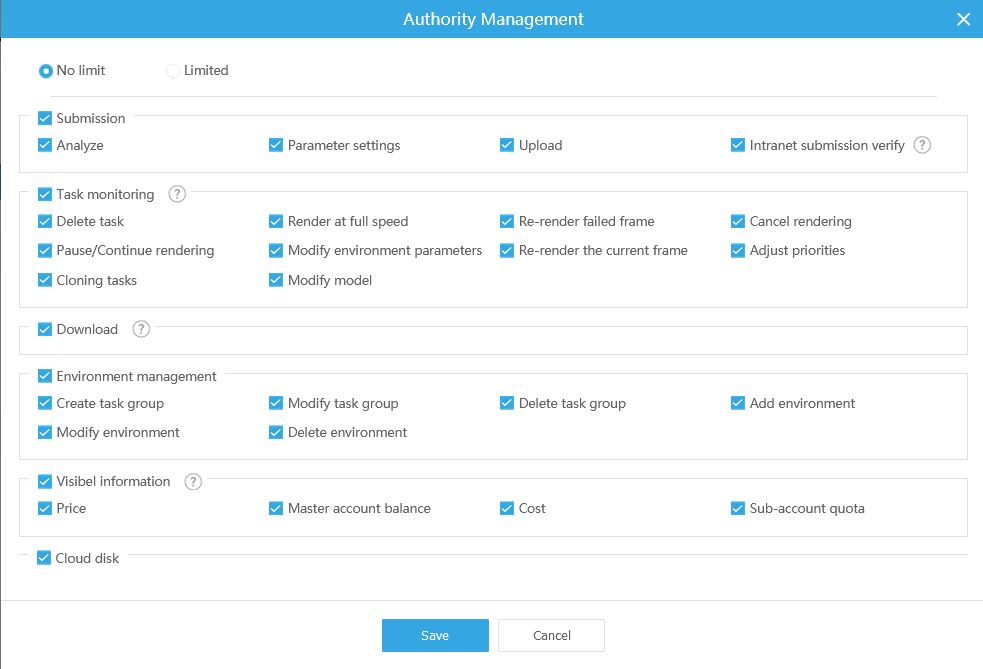This screenshot has width=983, height=669.
Task: Uncheck the Submission group checkbox
Action: click(45, 118)
